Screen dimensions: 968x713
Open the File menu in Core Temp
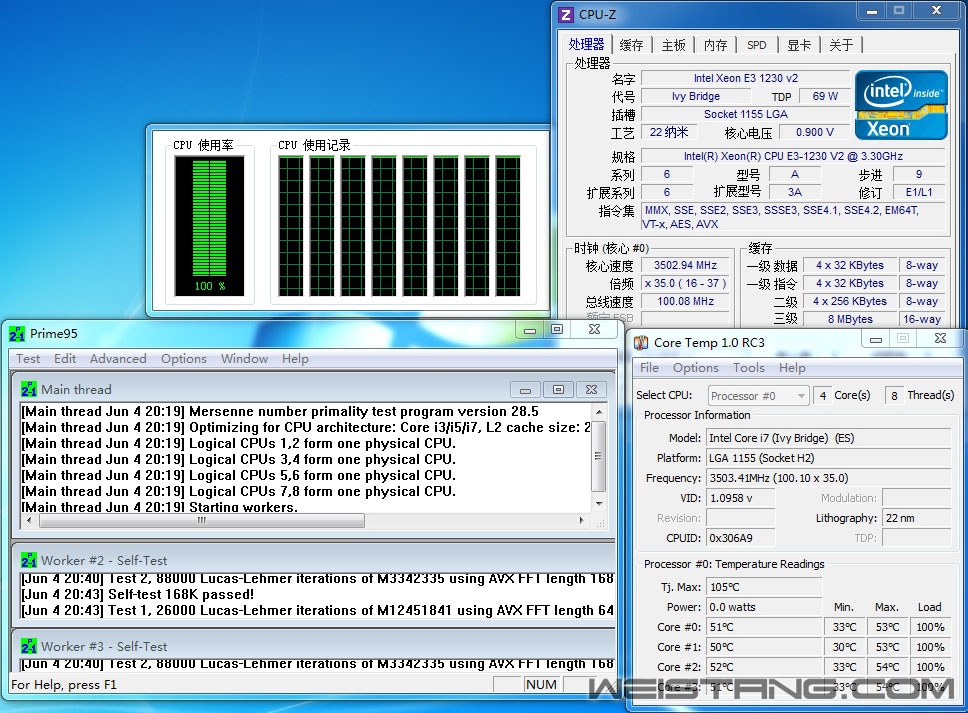tap(649, 368)
